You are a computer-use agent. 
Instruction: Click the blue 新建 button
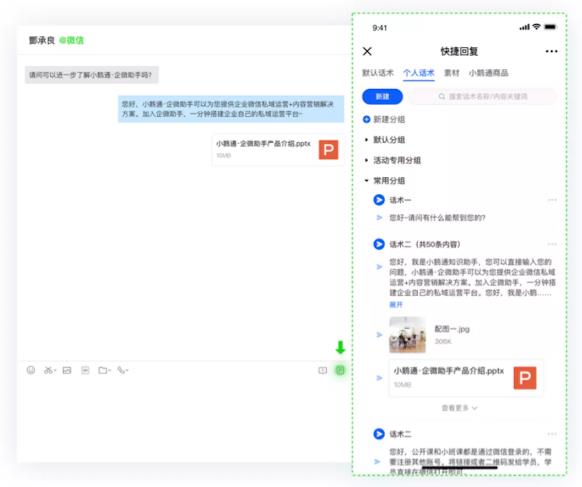pos(382,97)
